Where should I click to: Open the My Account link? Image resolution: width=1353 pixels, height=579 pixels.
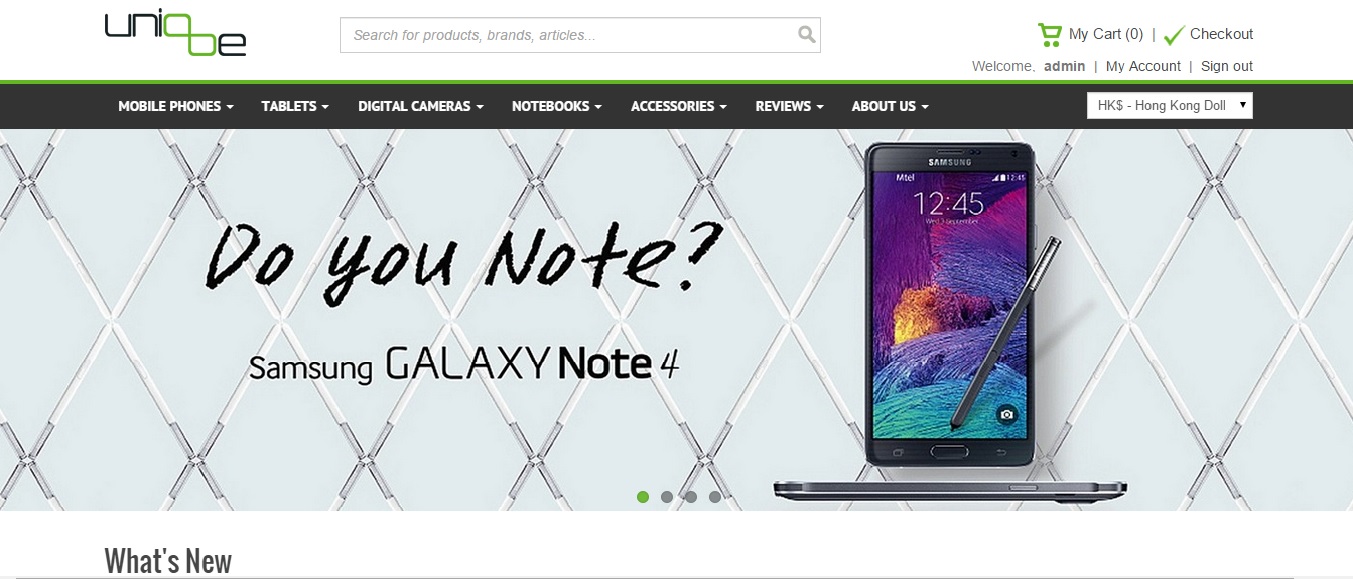(x=1143, y=66)
